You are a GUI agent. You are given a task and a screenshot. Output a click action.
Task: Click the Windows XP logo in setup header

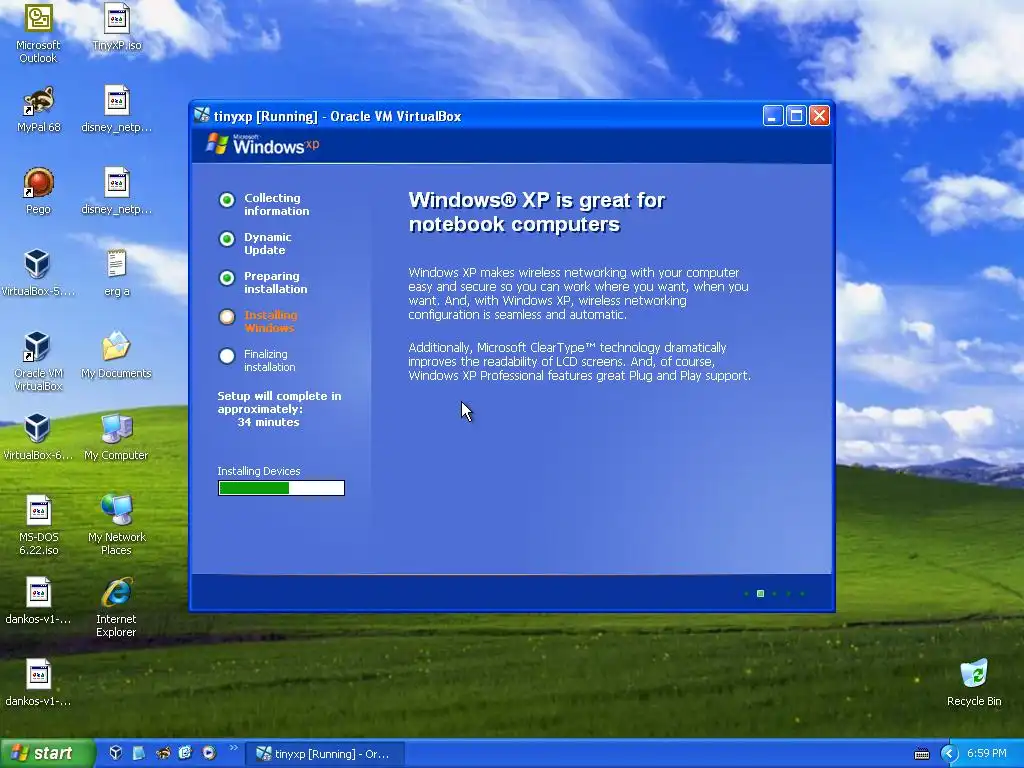point(263,144)
